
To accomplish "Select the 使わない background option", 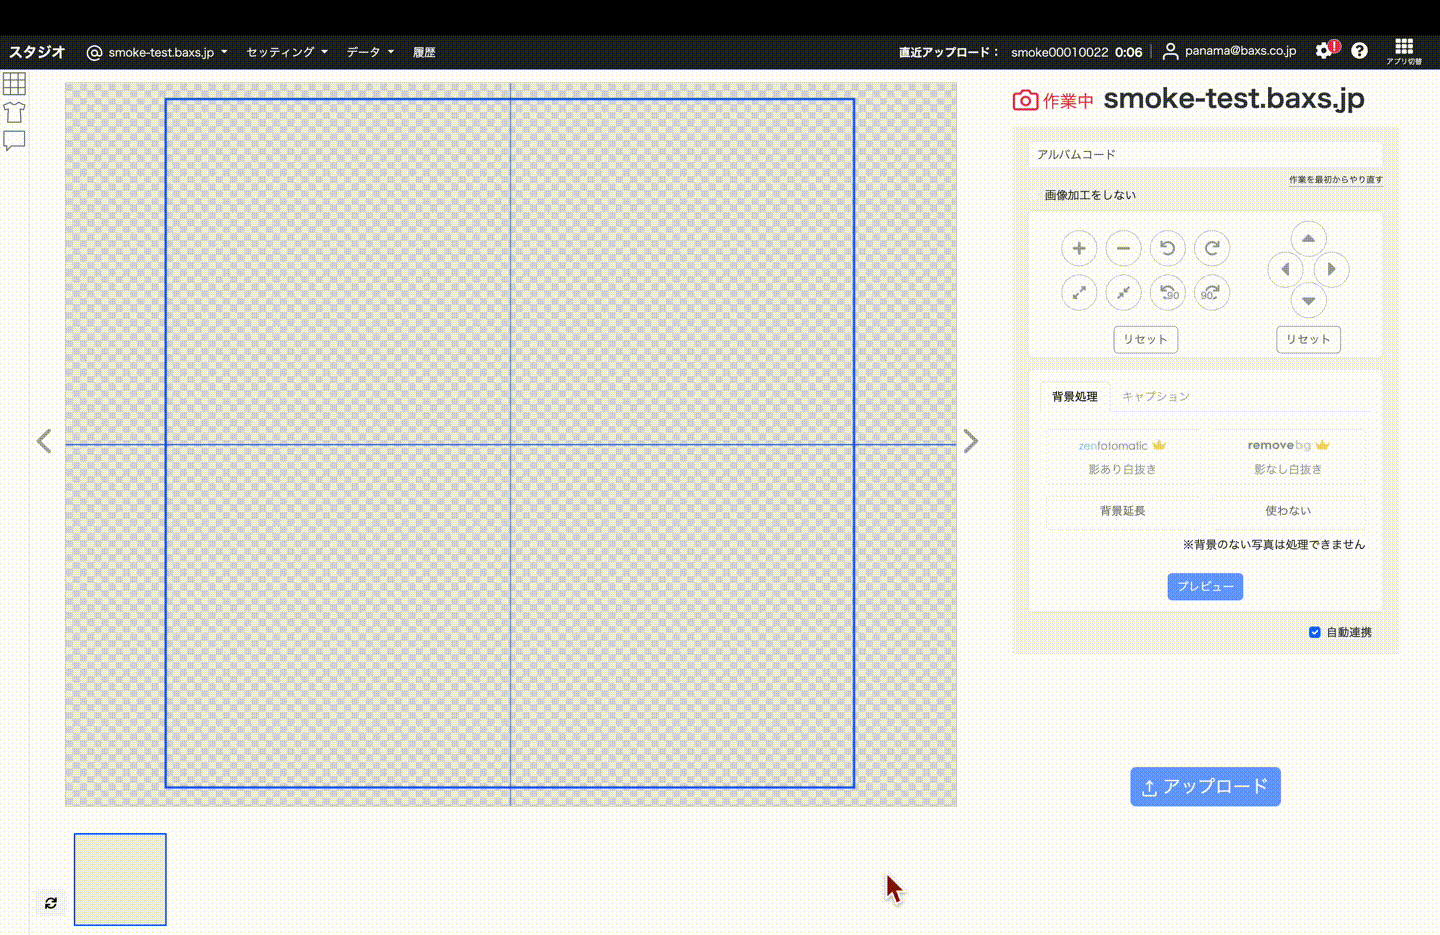I will click(x=1287, y=511).
